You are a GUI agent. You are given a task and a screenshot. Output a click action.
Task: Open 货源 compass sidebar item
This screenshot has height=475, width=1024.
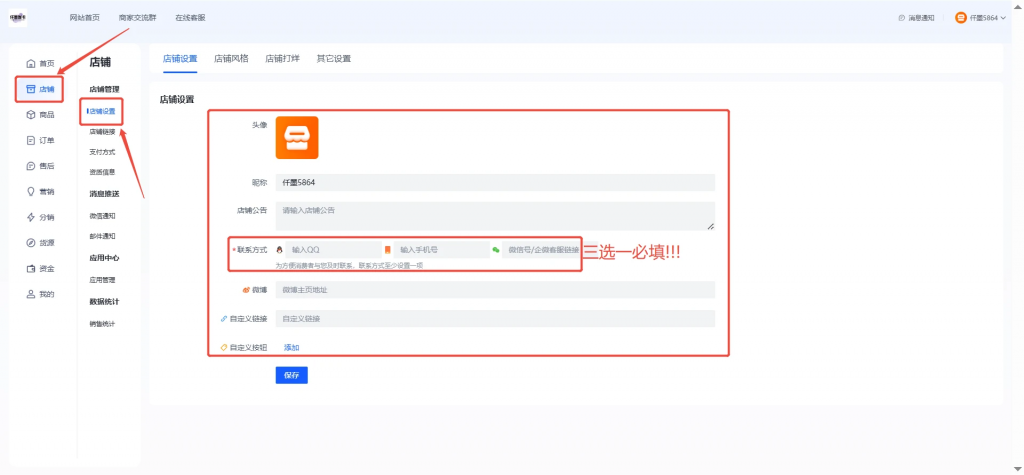point(40,242)
